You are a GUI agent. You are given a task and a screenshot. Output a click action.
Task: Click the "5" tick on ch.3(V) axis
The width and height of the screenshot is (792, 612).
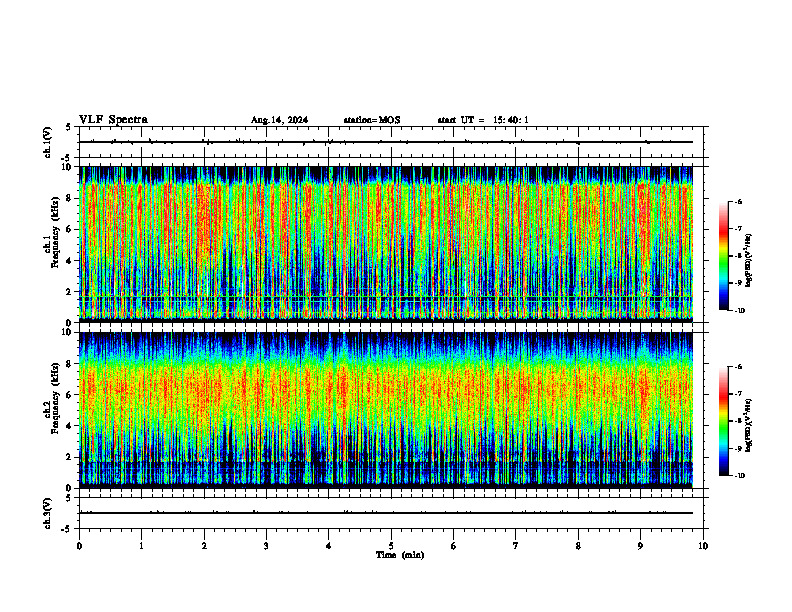(x=69, y=498)
